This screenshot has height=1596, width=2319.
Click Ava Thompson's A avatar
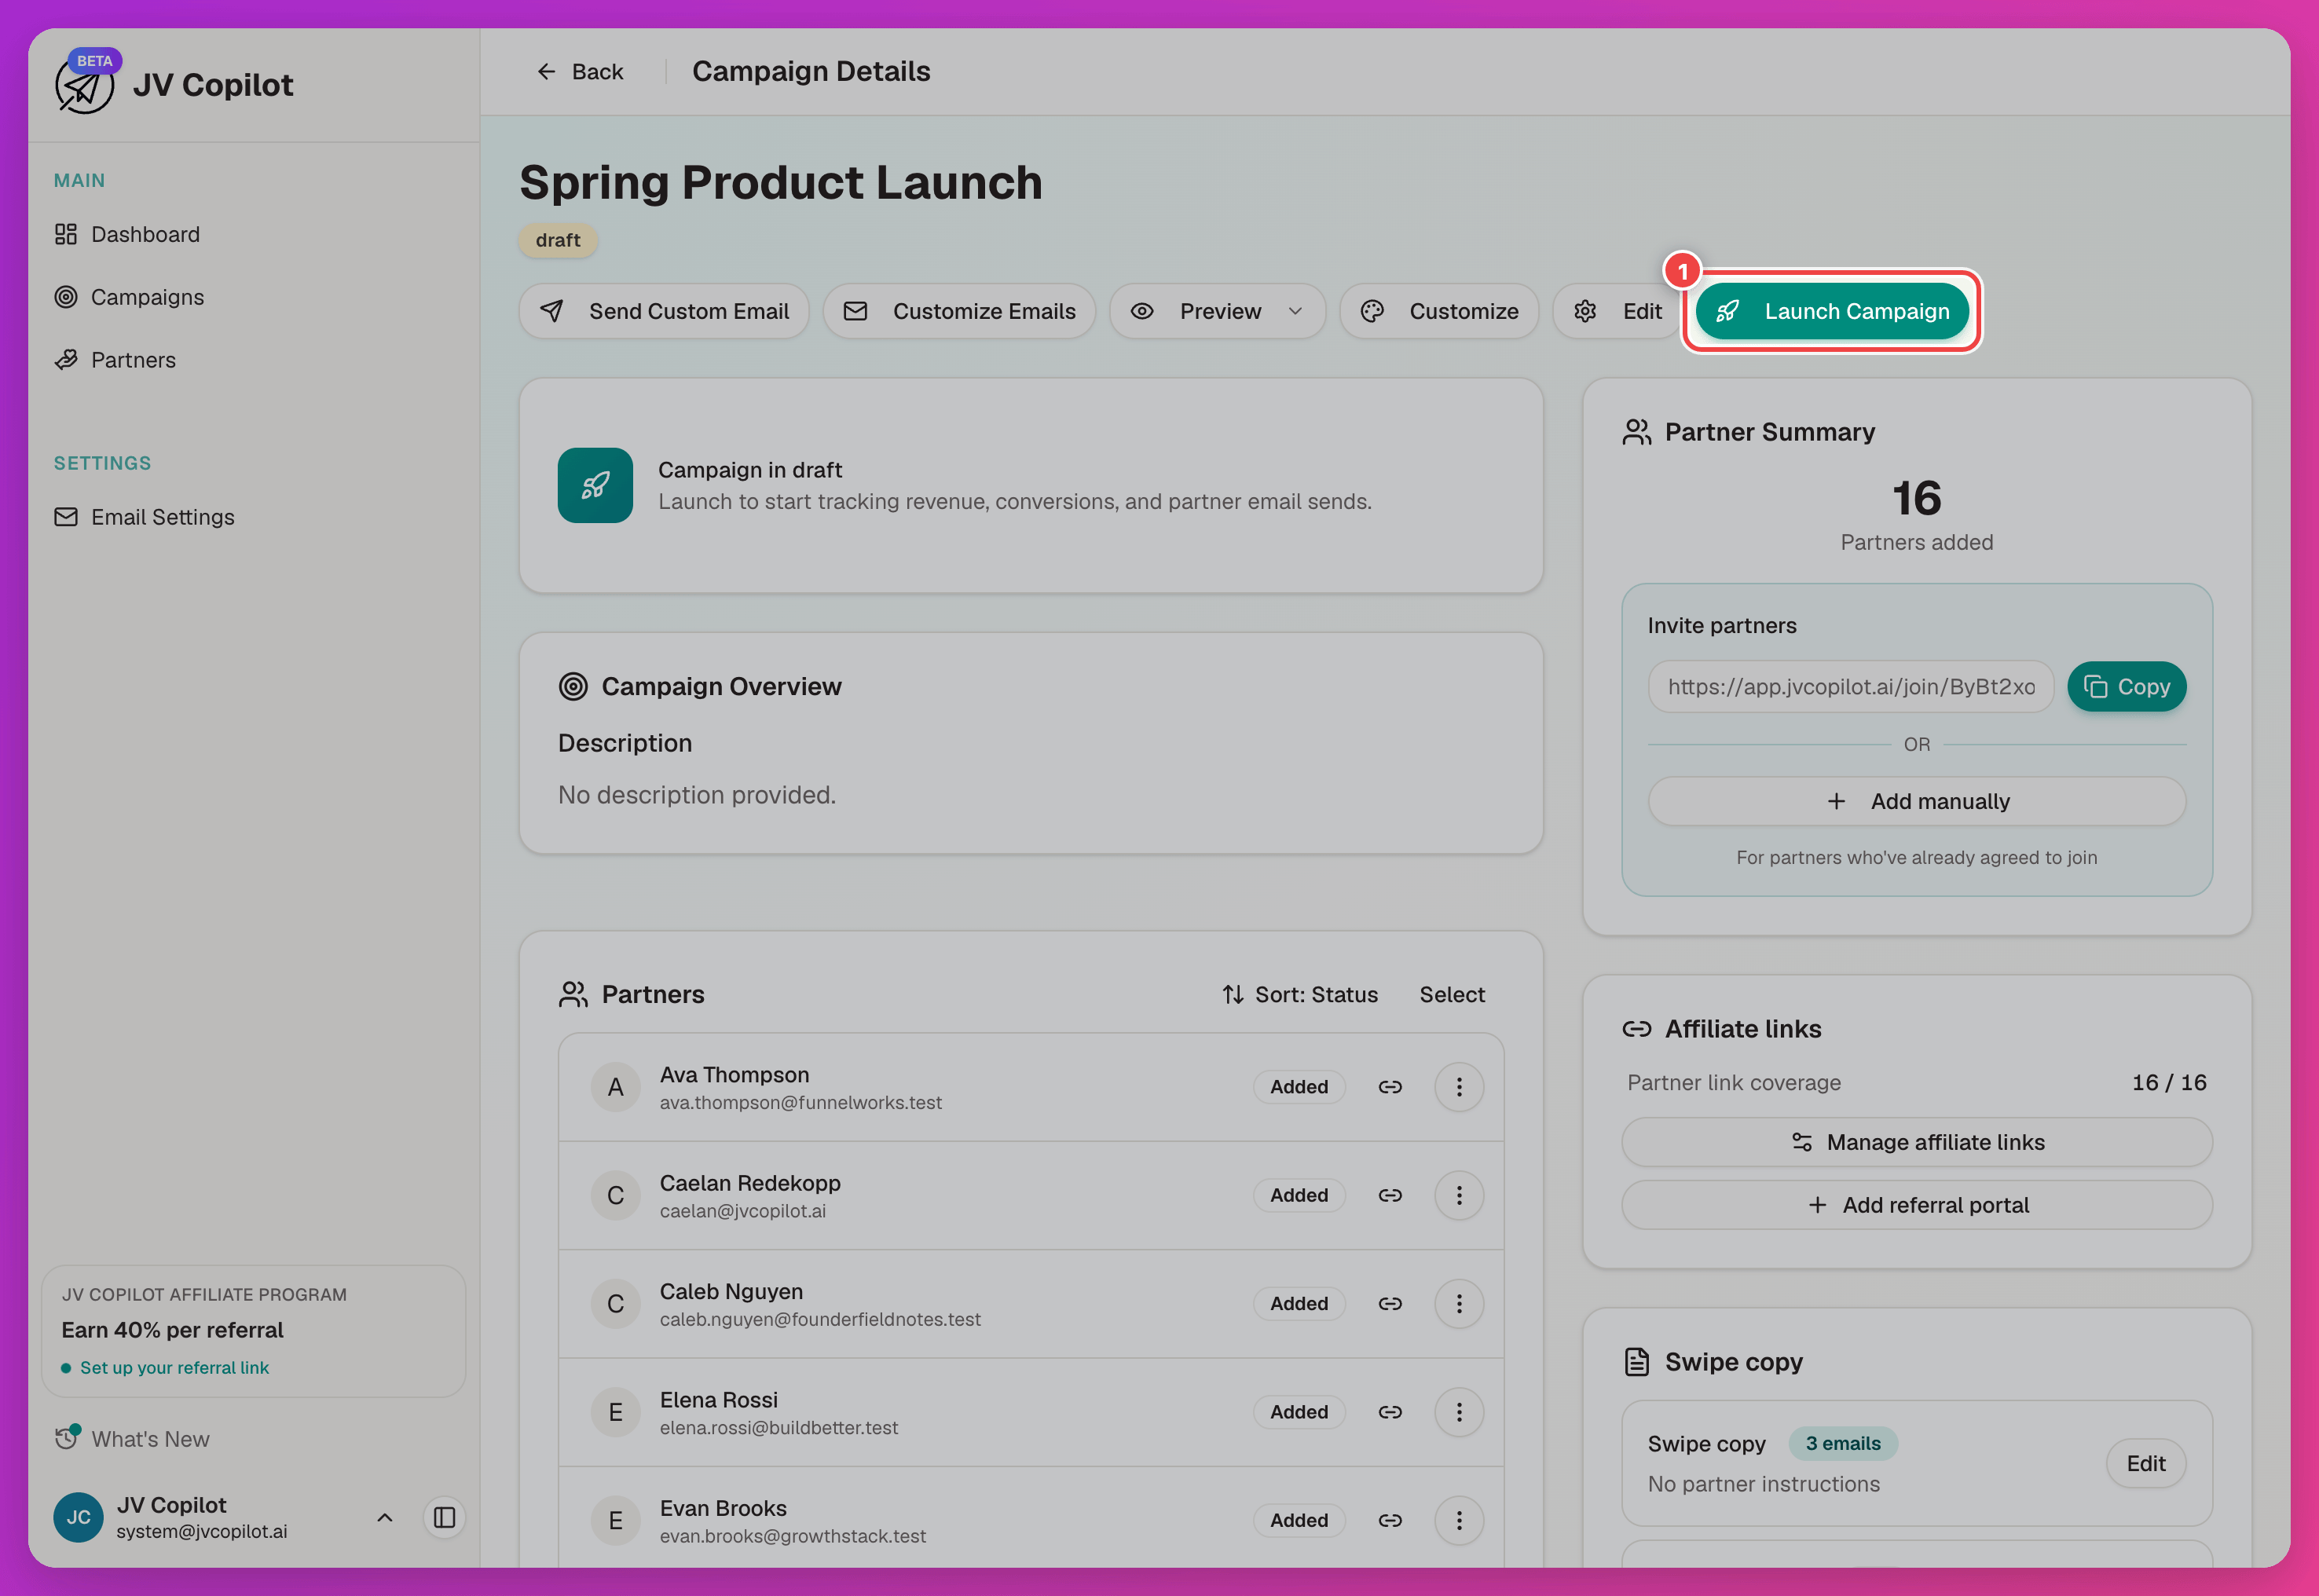pos(616,1087)
